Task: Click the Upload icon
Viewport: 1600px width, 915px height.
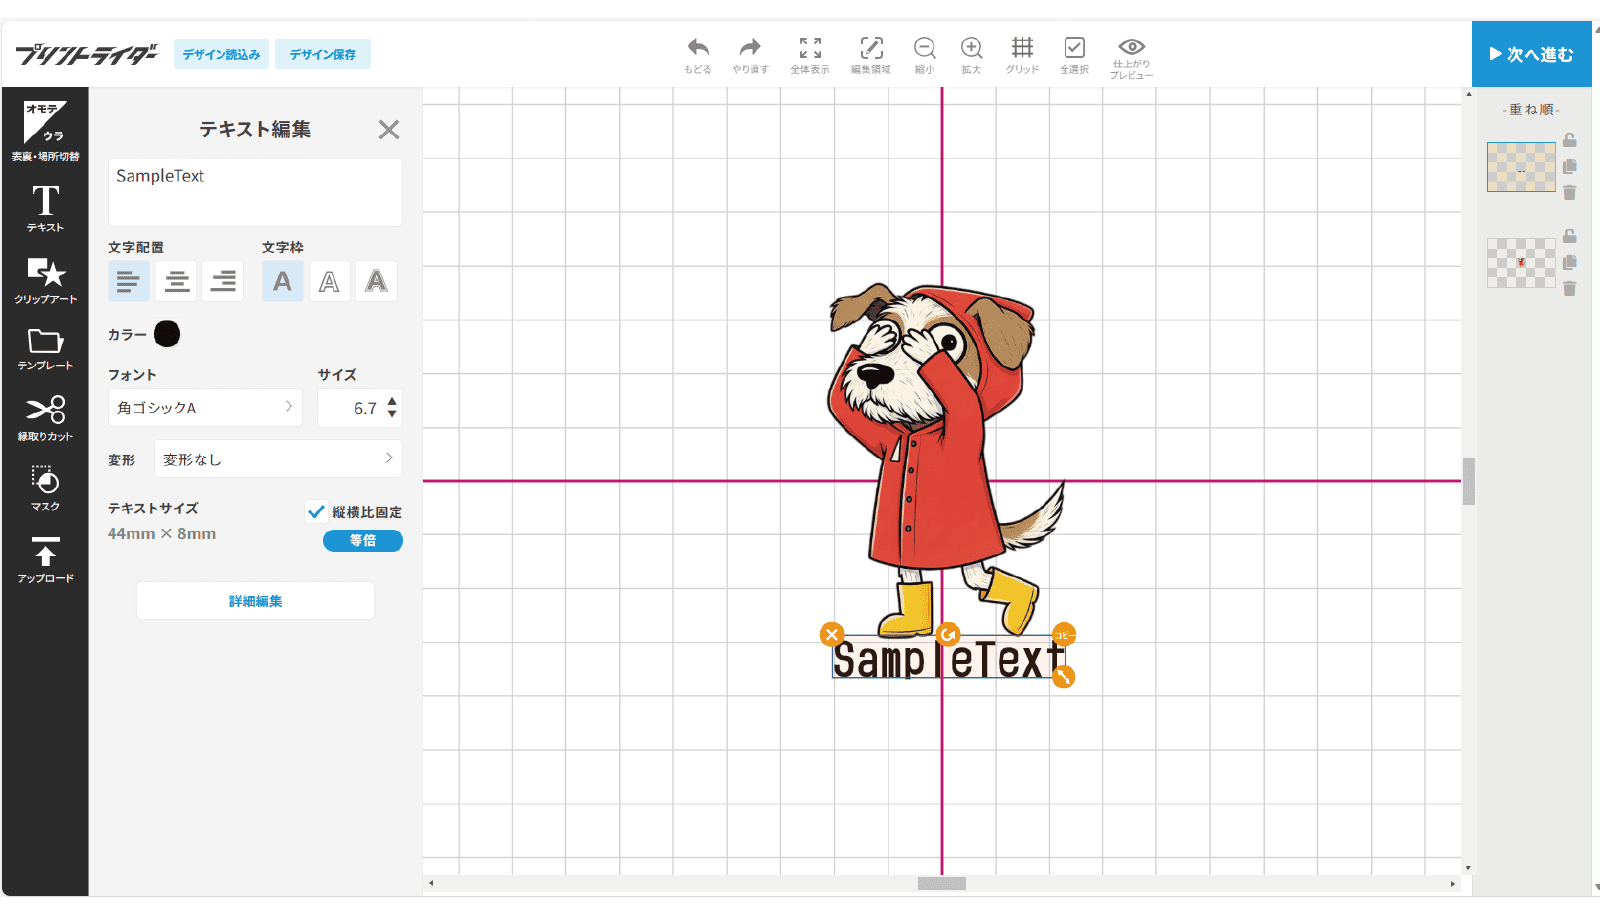Action: tap(45, 559)
